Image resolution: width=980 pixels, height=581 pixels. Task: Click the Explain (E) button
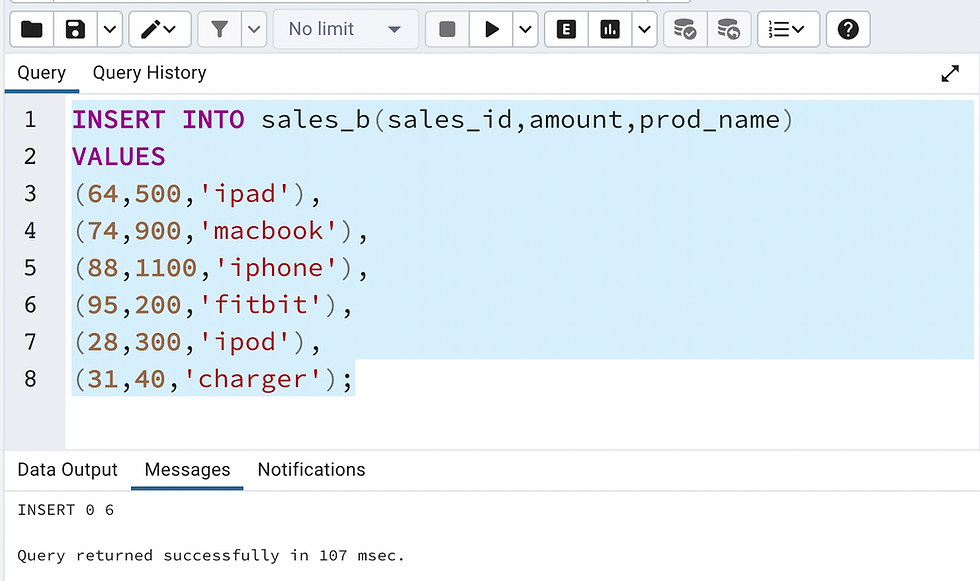point(566,29)
